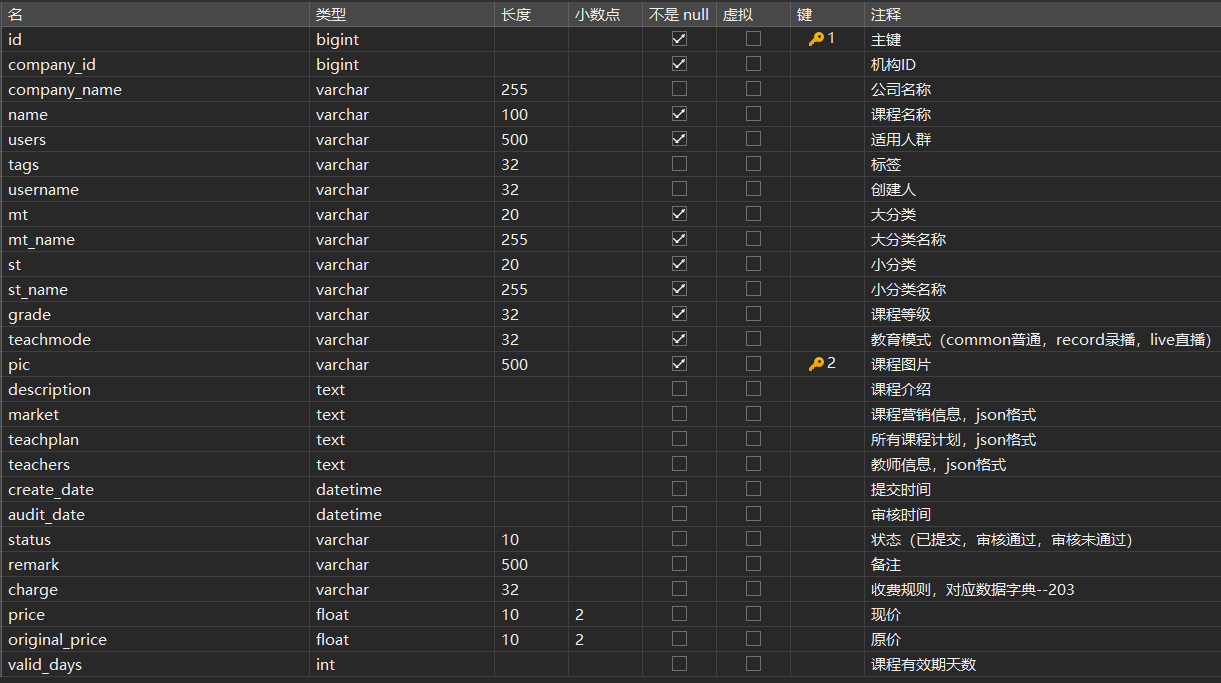Uncheck 'not null' checkbox for id field
The width and height of the screenshot is (1221, 683).
[x=679, y=39]
